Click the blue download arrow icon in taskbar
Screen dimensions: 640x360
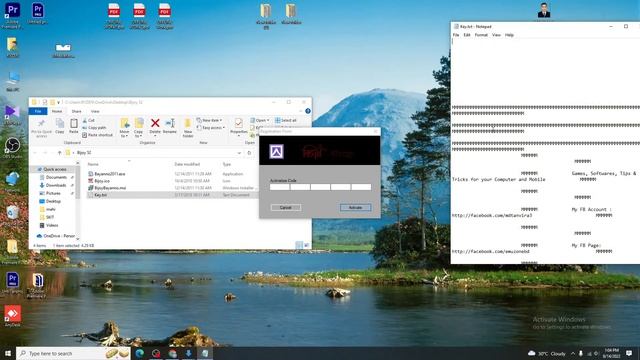pos(189,353)
